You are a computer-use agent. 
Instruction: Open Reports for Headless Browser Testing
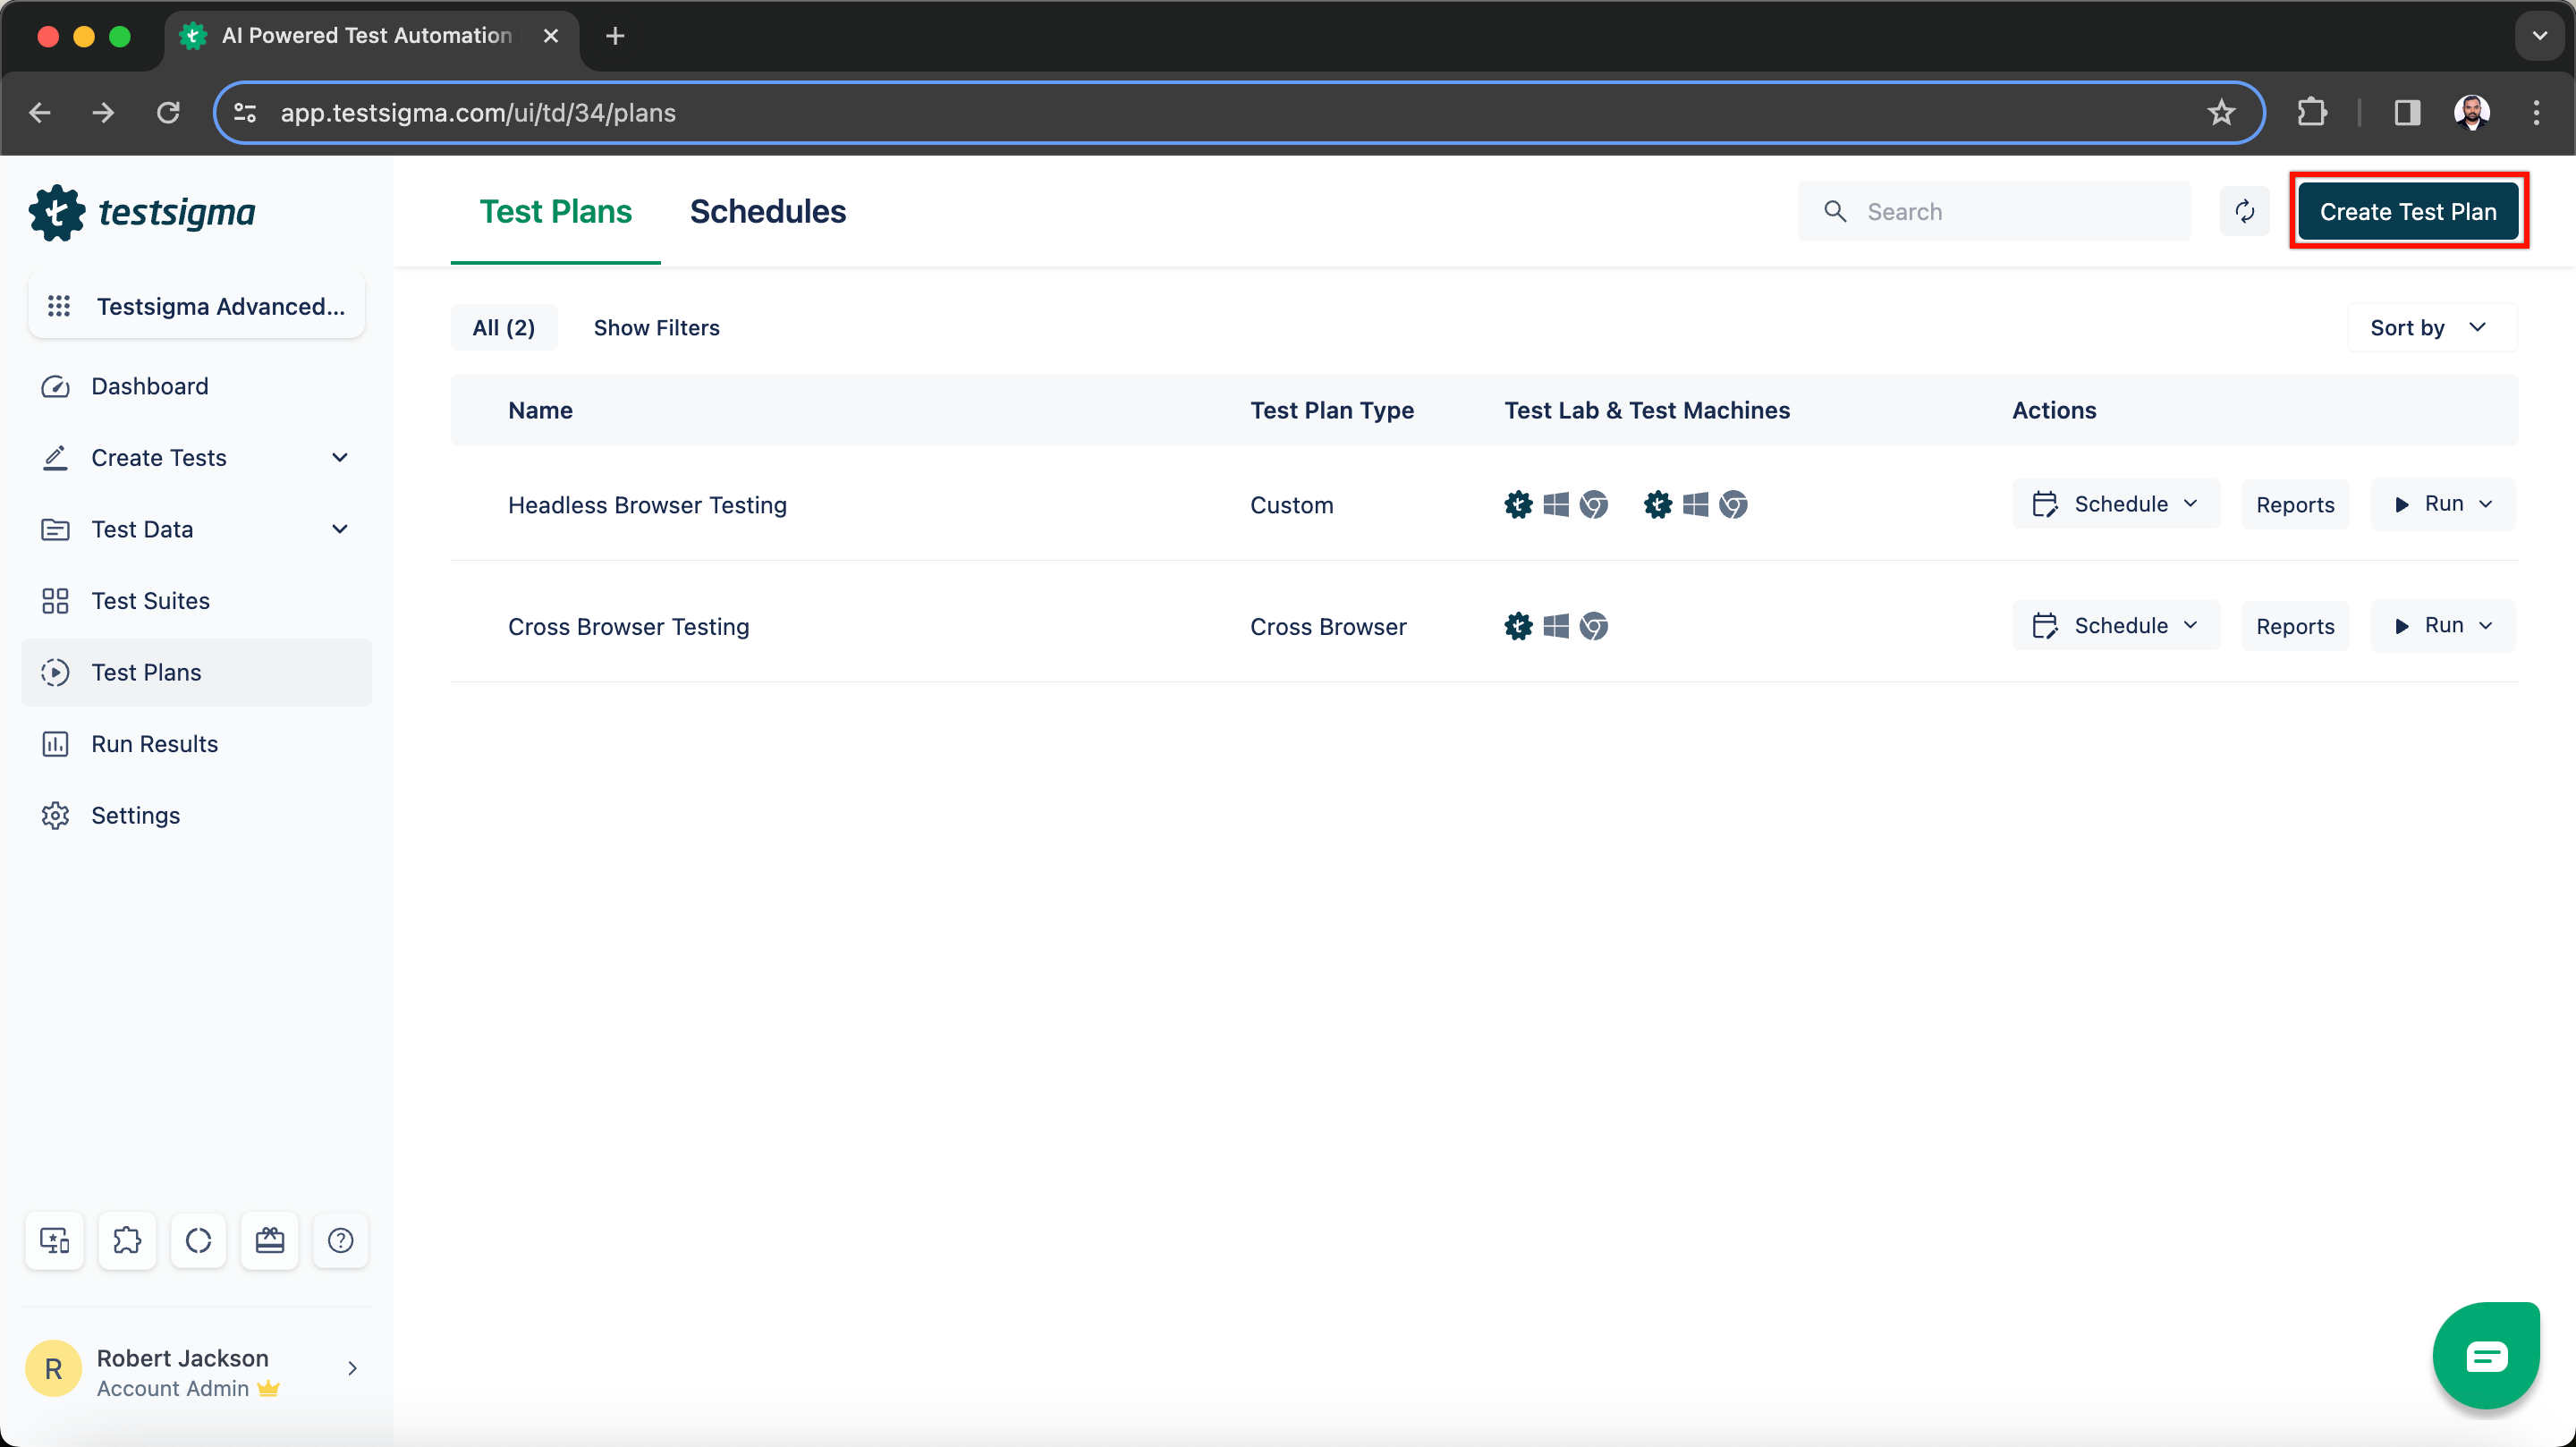(x=2295, y=504)
